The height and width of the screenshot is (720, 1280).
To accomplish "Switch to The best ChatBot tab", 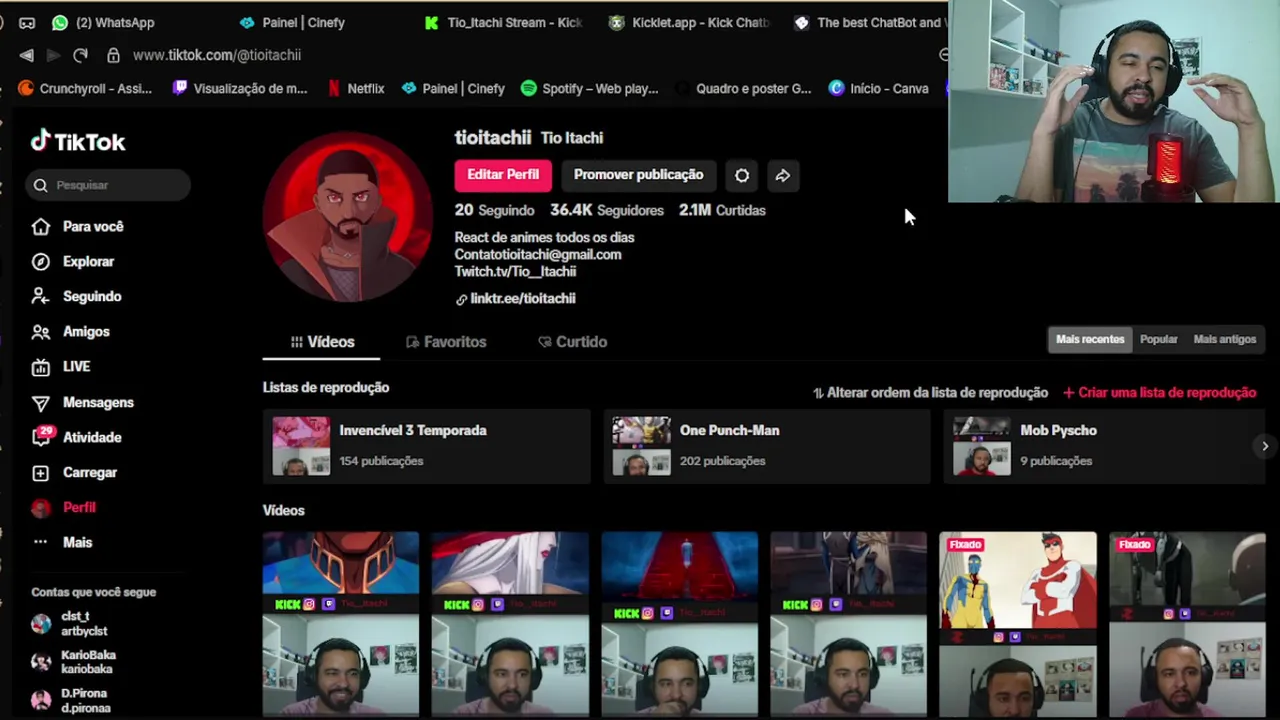I will pos(868,22).
